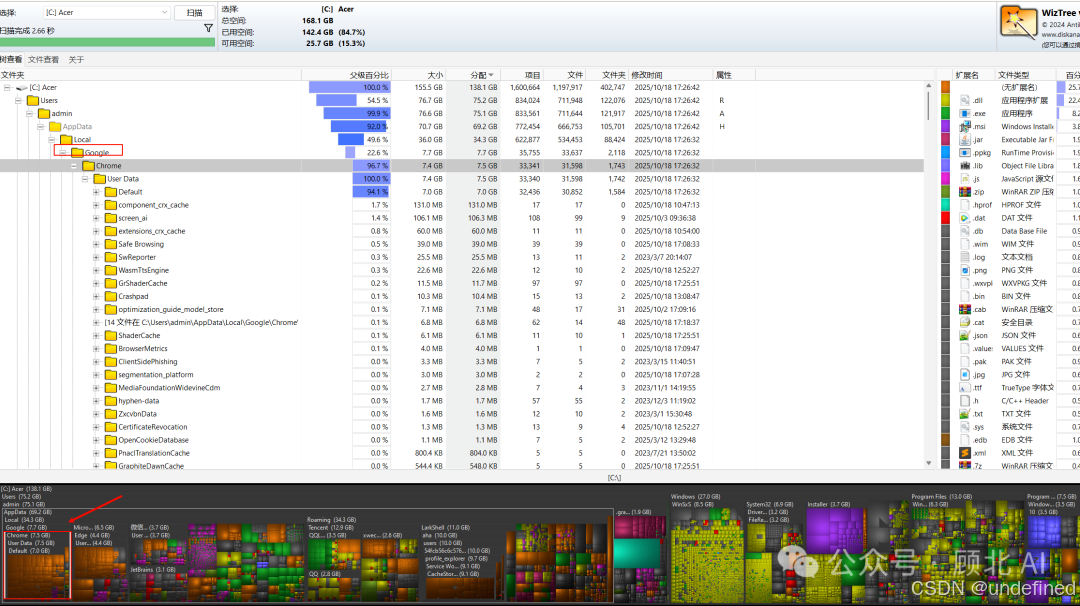This screenshot has width=1080, height=606.
Task: Collapse the User Data folder node
Action: (85, 179)
